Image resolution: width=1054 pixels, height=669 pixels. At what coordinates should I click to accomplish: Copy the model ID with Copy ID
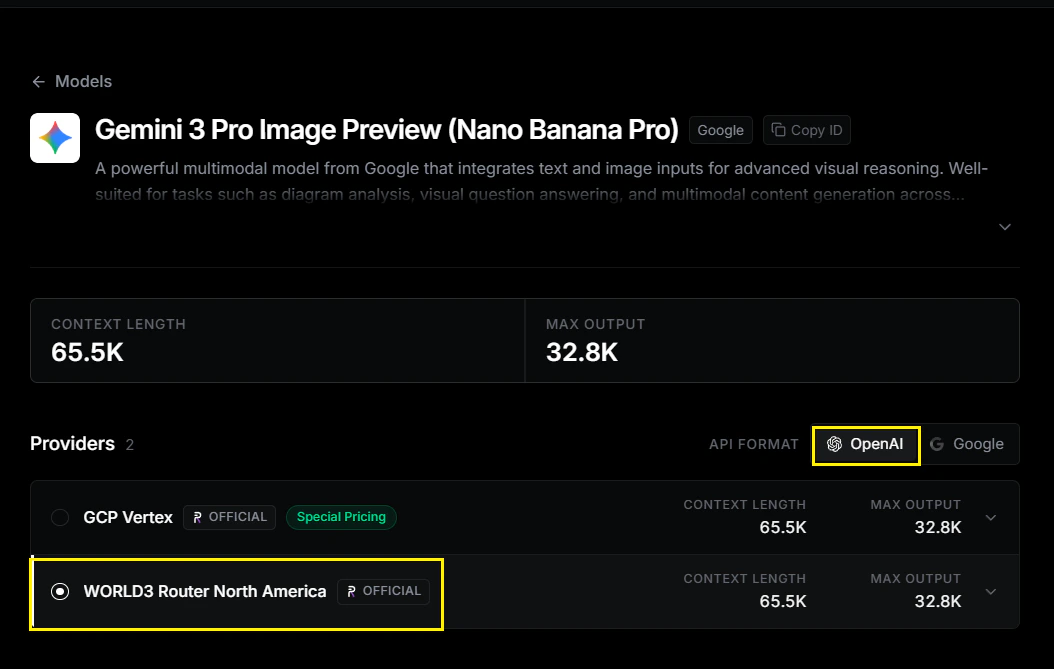click(x=807, y=130)
